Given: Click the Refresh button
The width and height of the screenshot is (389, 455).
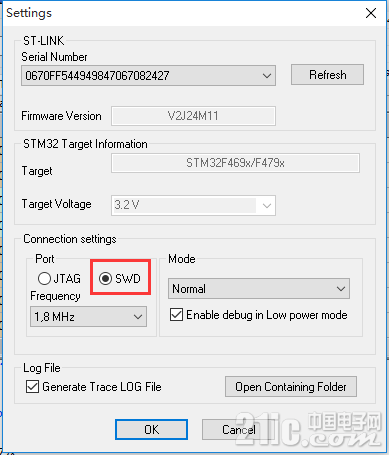Looking at the screenshot, I should [327, 75].
